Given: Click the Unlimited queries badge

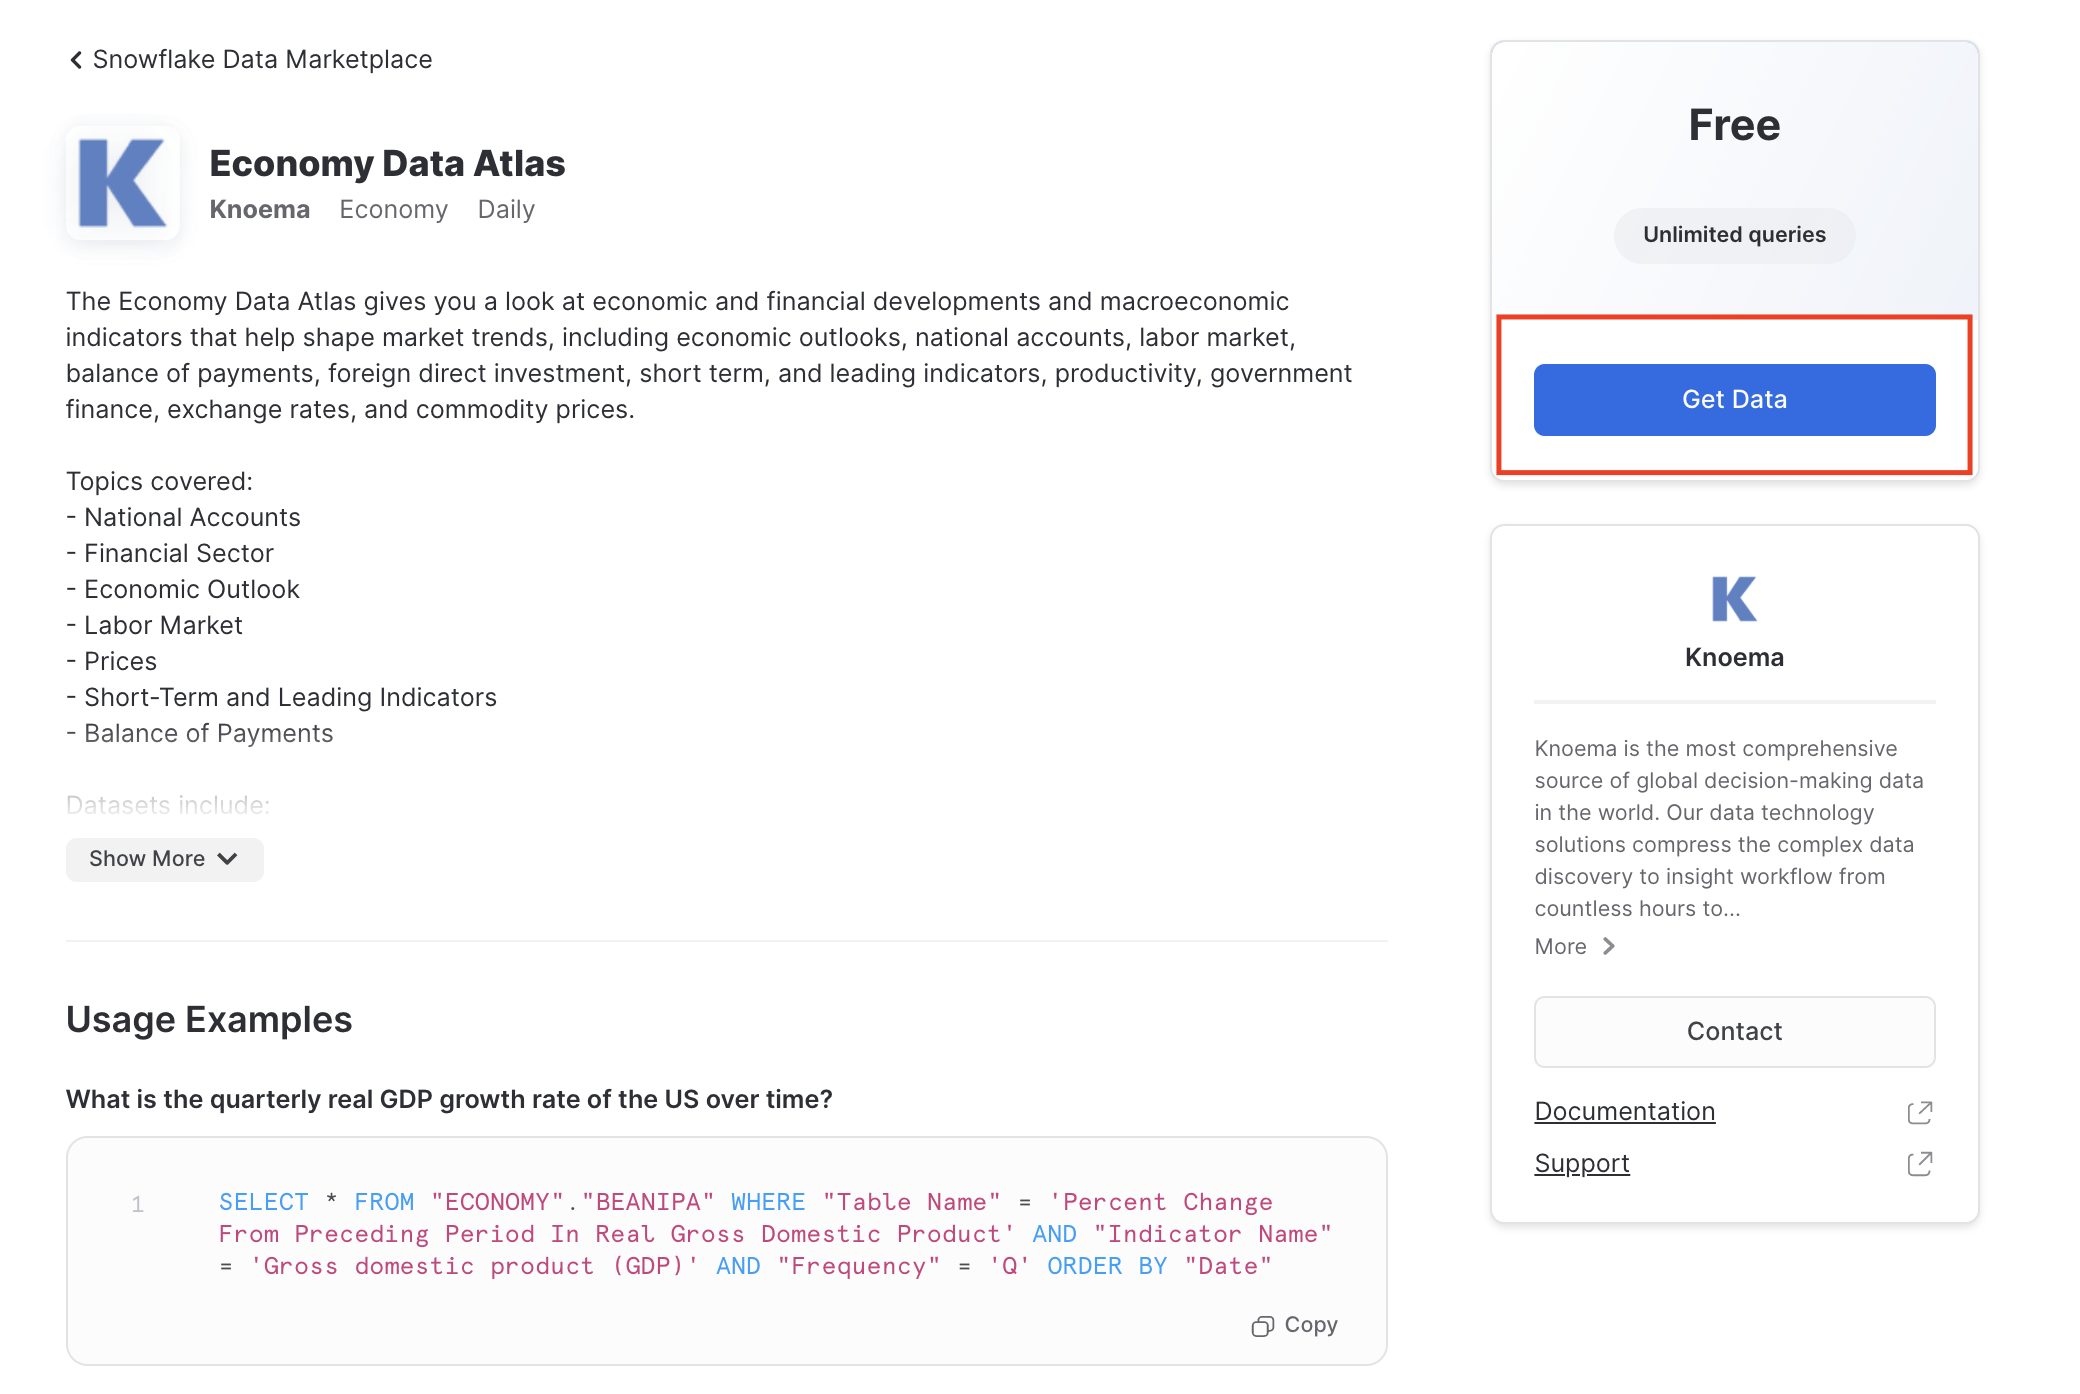Looking at the screenshot, I should click(1733, 235).
